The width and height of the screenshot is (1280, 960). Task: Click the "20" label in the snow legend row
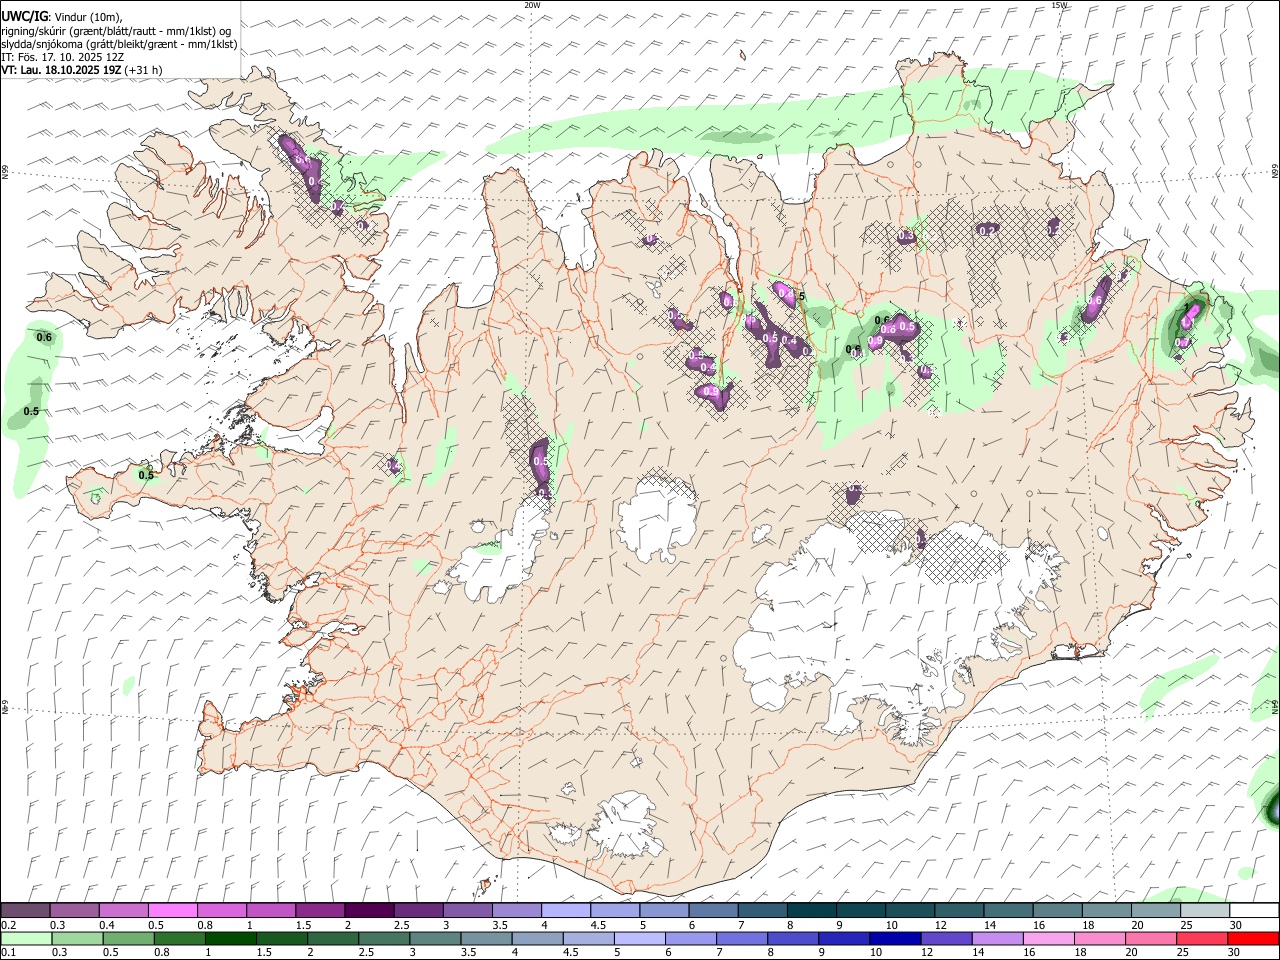(x=1137, y=925)
